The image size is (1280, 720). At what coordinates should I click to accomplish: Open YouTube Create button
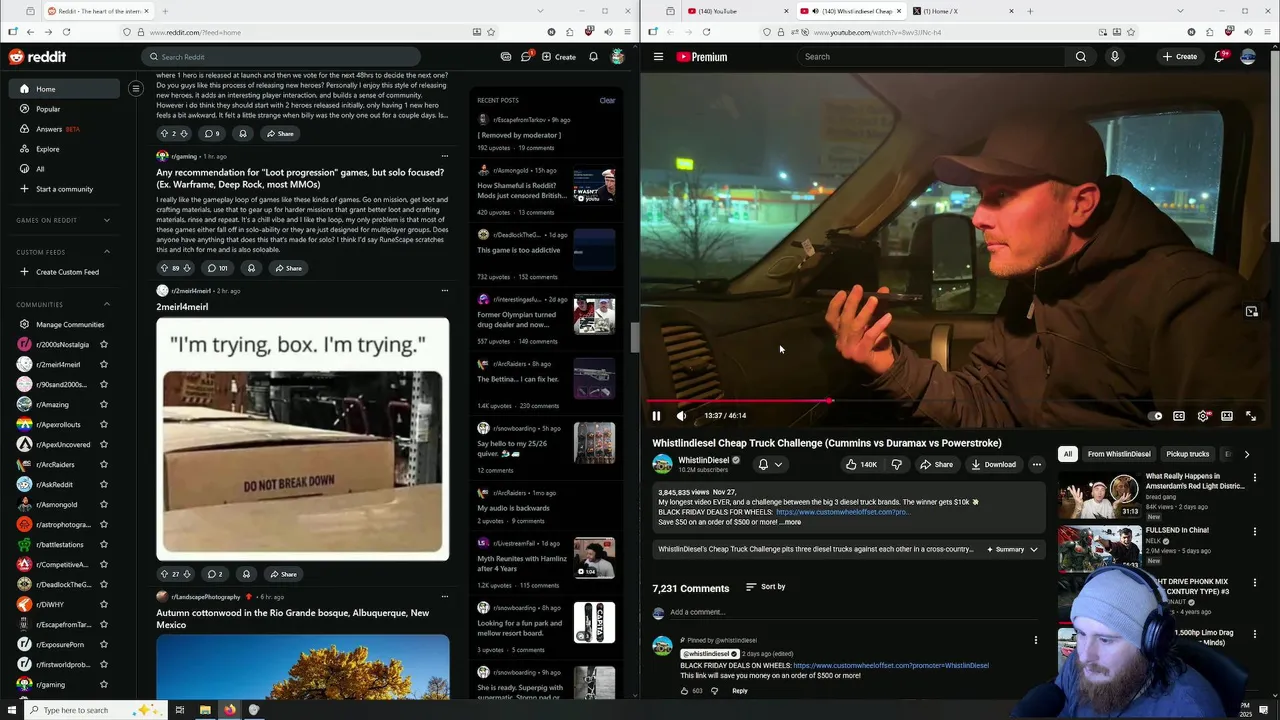point(1179,57)
